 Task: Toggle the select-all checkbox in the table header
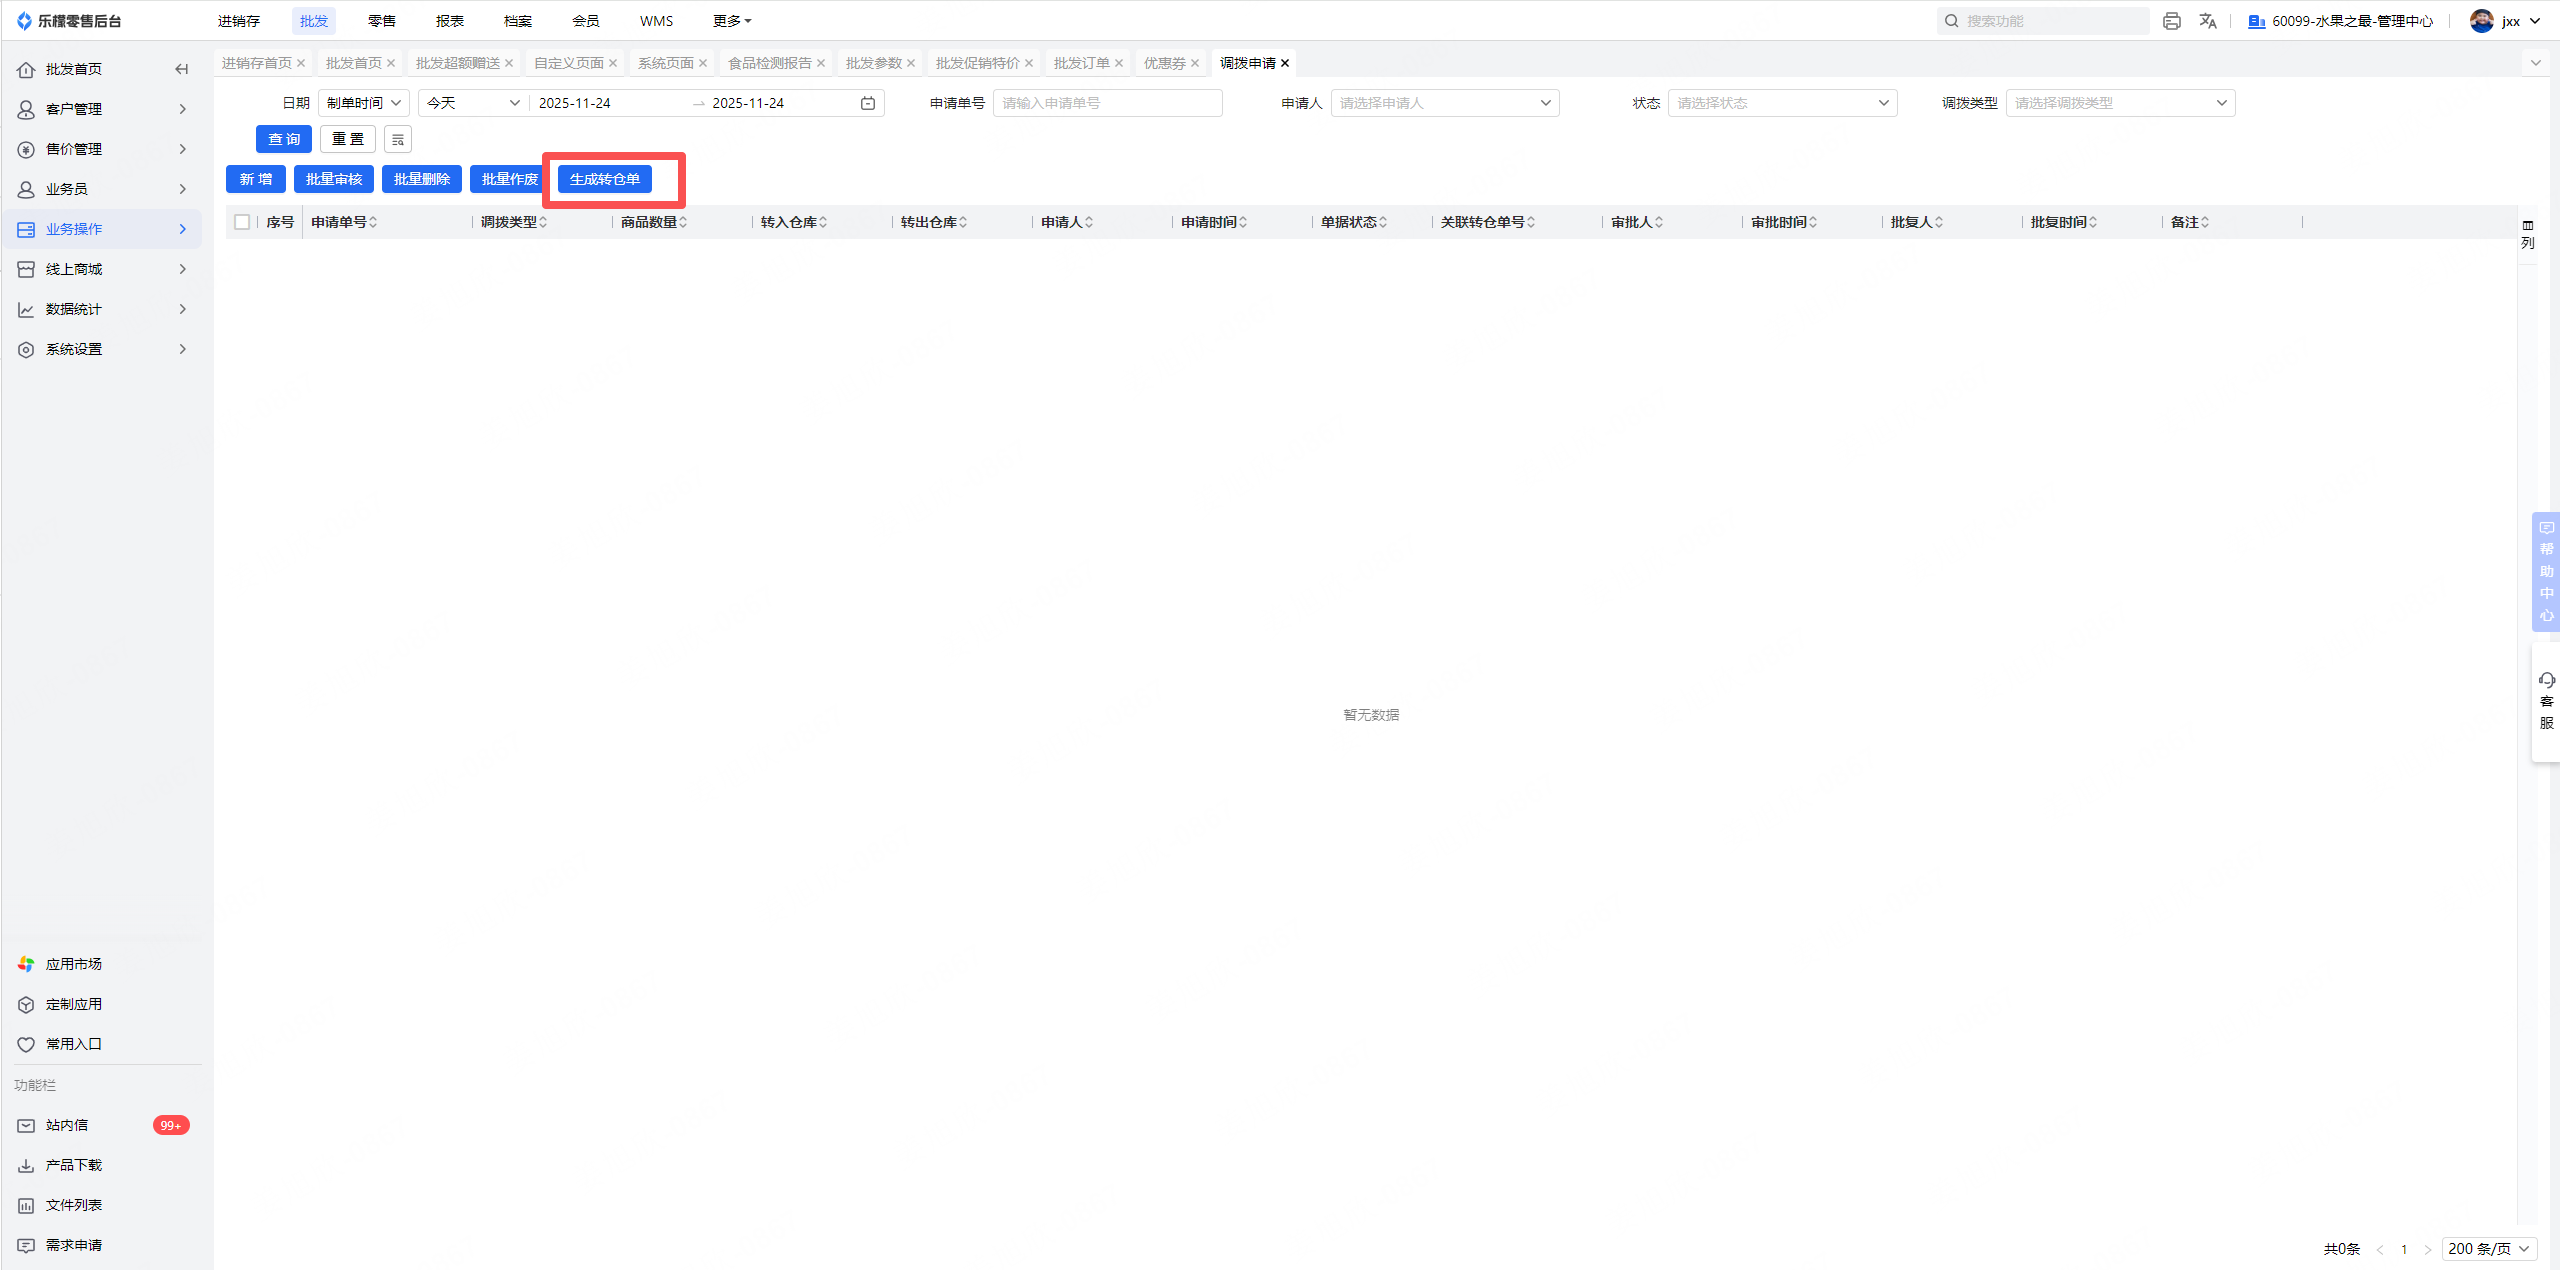tap(242, 222)
